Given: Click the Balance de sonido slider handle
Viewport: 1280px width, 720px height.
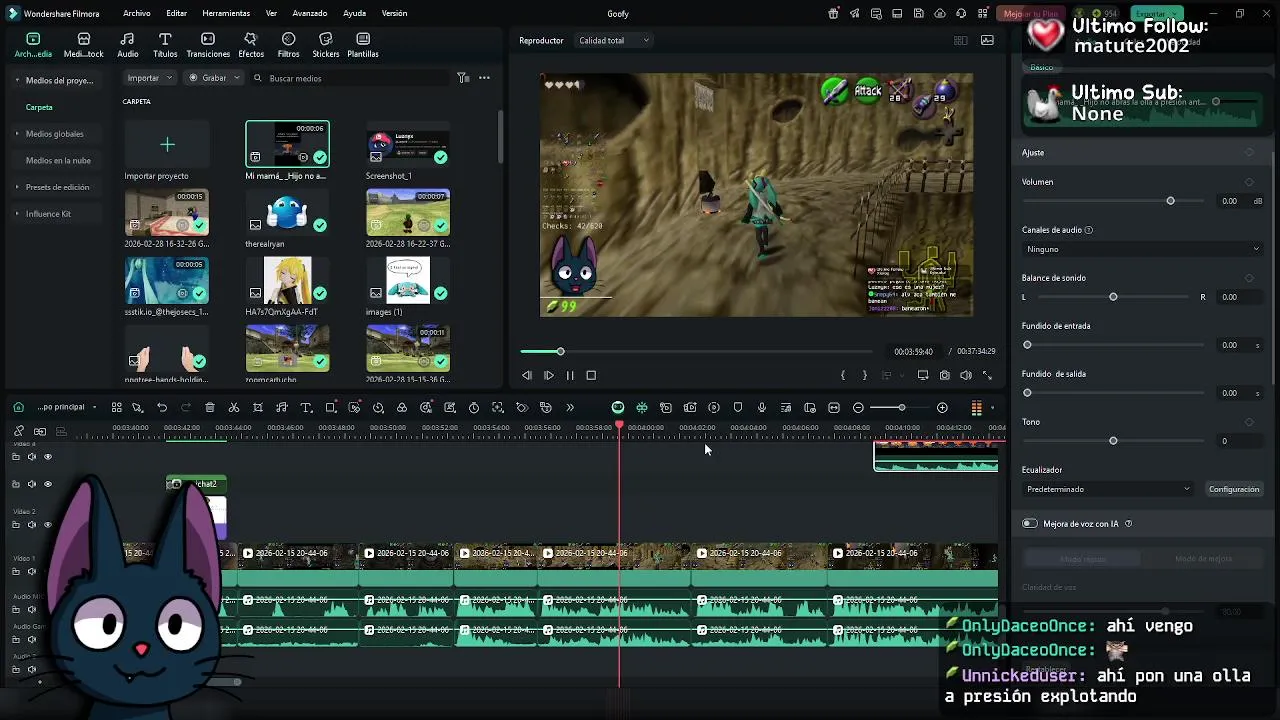Looking at the screenshot, I should point(1113,297).
